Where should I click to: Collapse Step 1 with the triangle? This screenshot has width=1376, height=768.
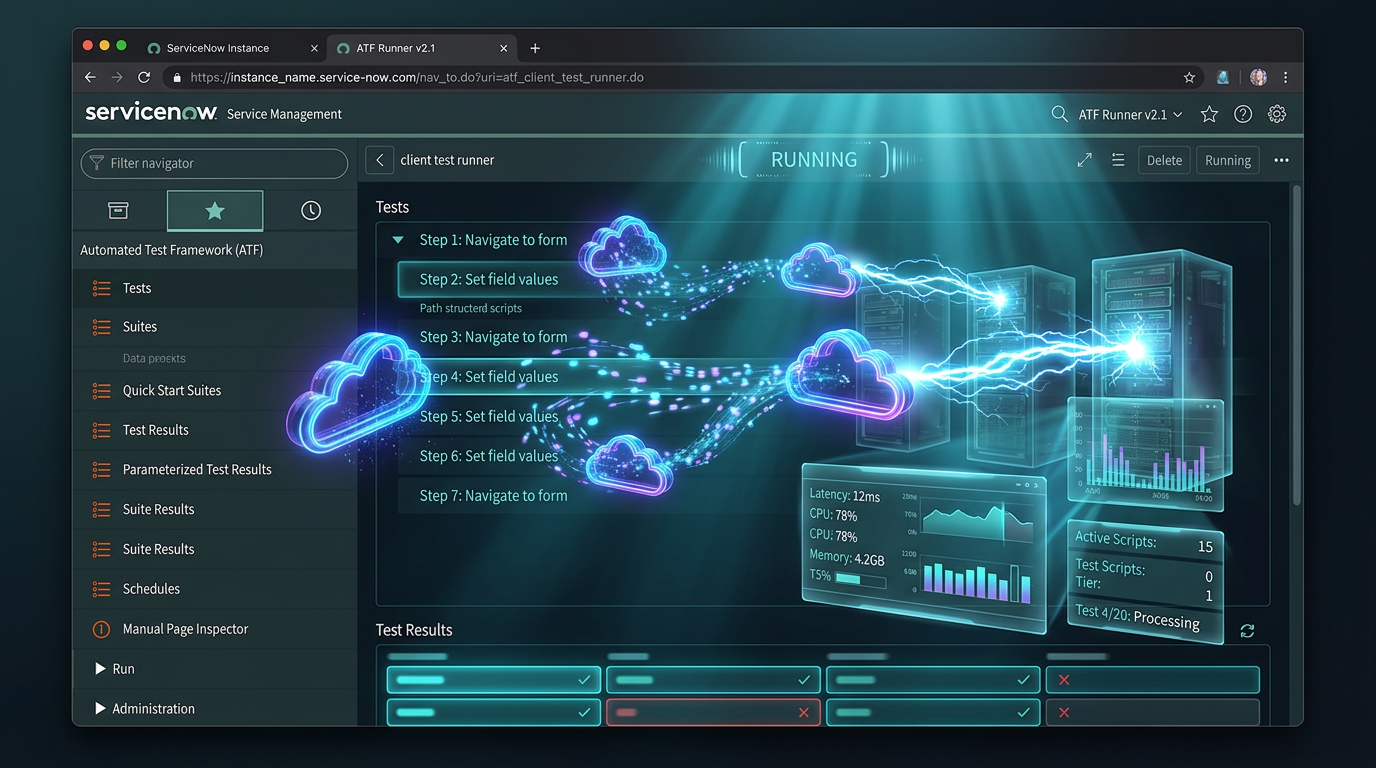pos(398,240)
